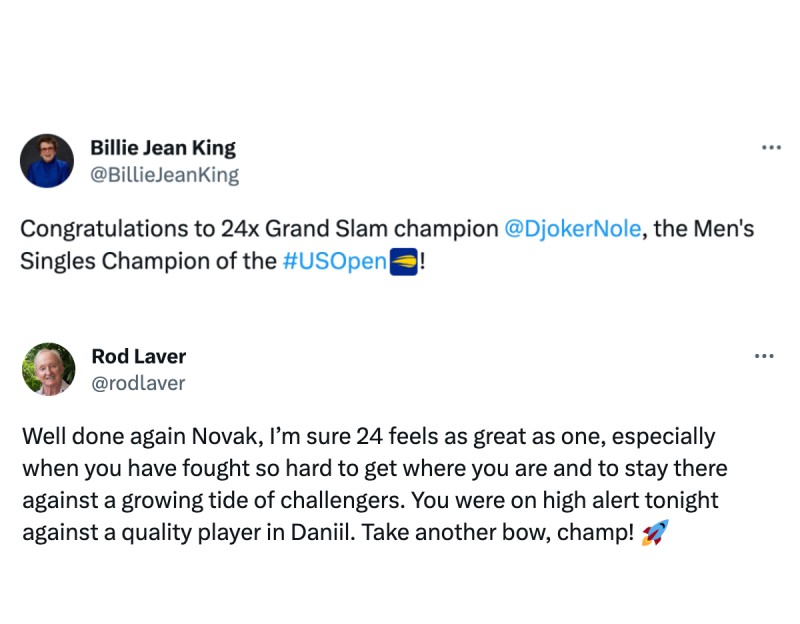Image resolution: width=800 pixels, height=624 pixels.
Task: Open Billie Jean King's profile picture
Action: pos(47,161)
